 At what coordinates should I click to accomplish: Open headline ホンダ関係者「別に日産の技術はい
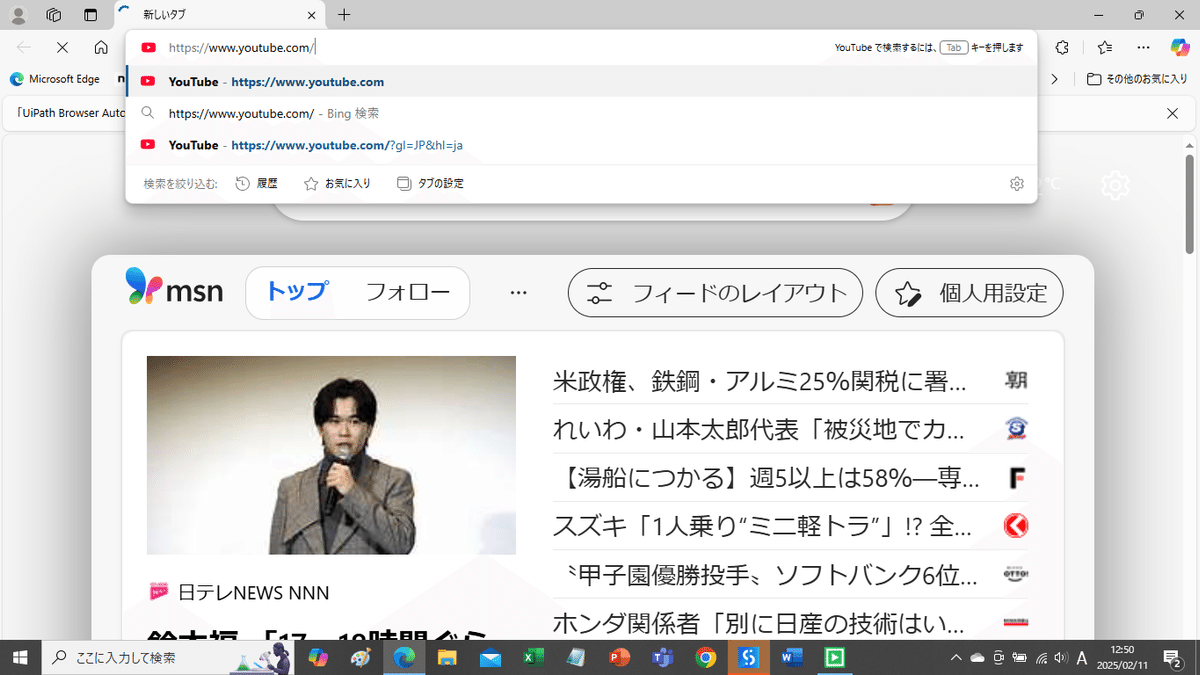click(759, 625)
